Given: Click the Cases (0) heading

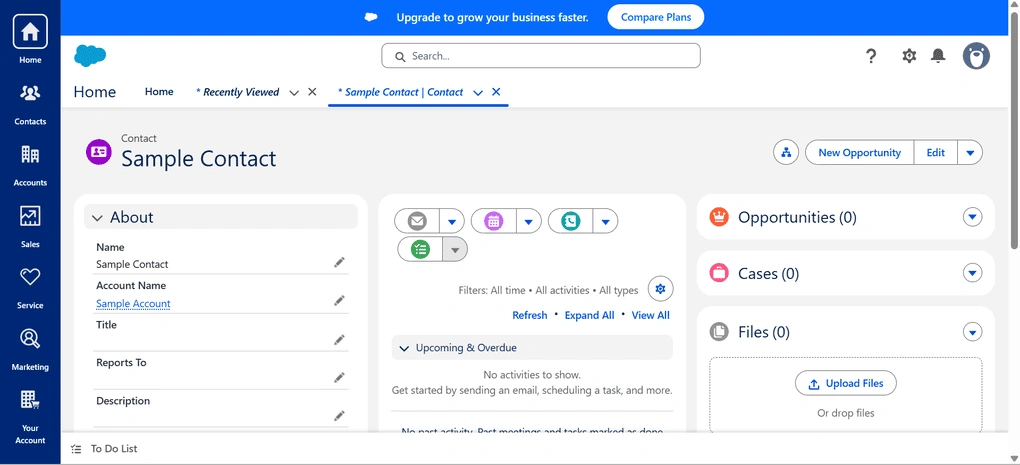Looking at the screenshot, I should tap(768, 273).
